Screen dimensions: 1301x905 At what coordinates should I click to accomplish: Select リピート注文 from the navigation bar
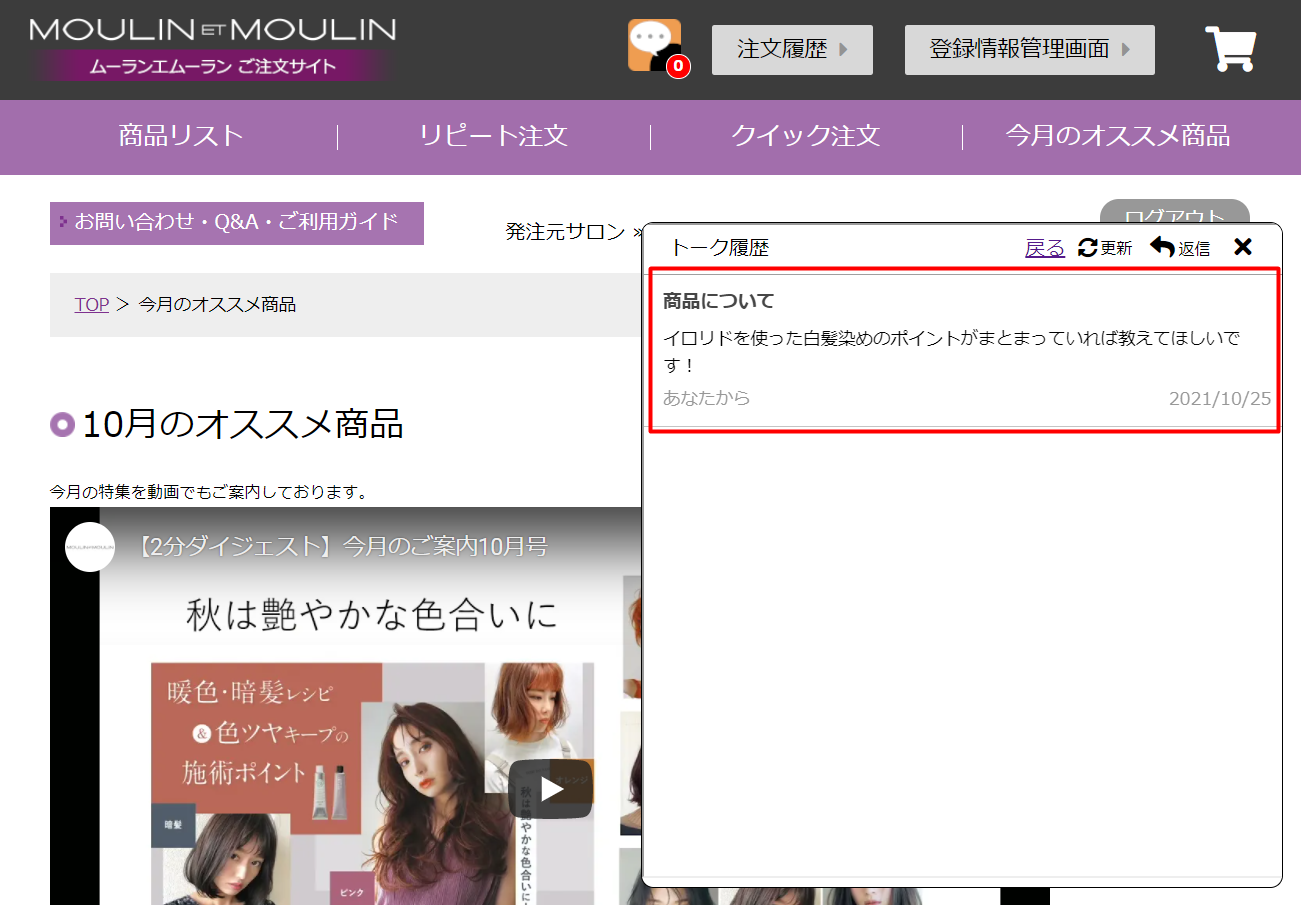click(493, 136)
